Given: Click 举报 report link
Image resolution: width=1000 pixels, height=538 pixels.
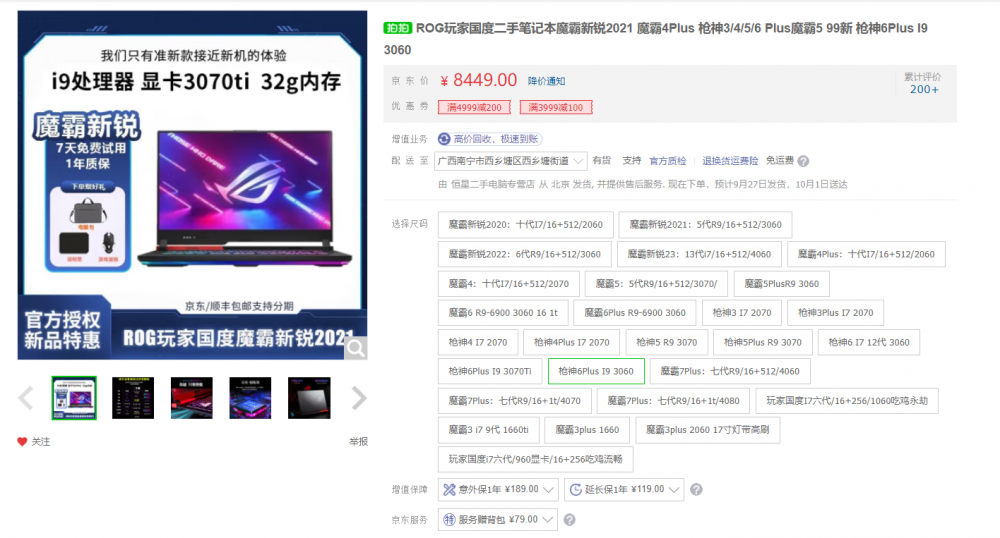Looking at the screenshot, I should [358, 441].
